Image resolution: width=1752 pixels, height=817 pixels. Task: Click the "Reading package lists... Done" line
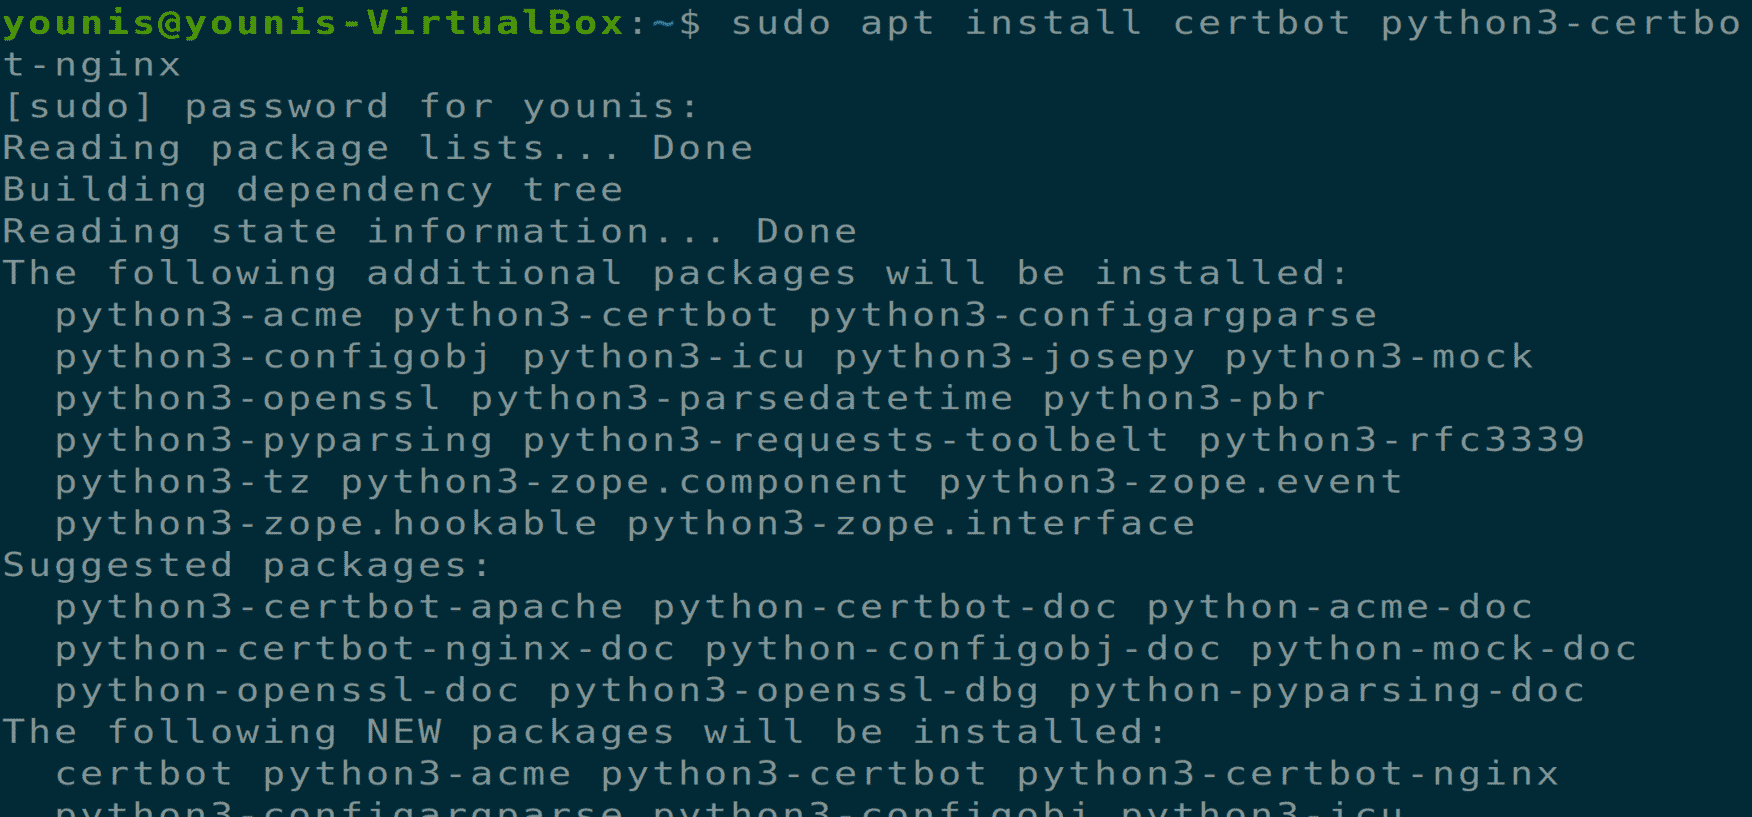point(377,148)
